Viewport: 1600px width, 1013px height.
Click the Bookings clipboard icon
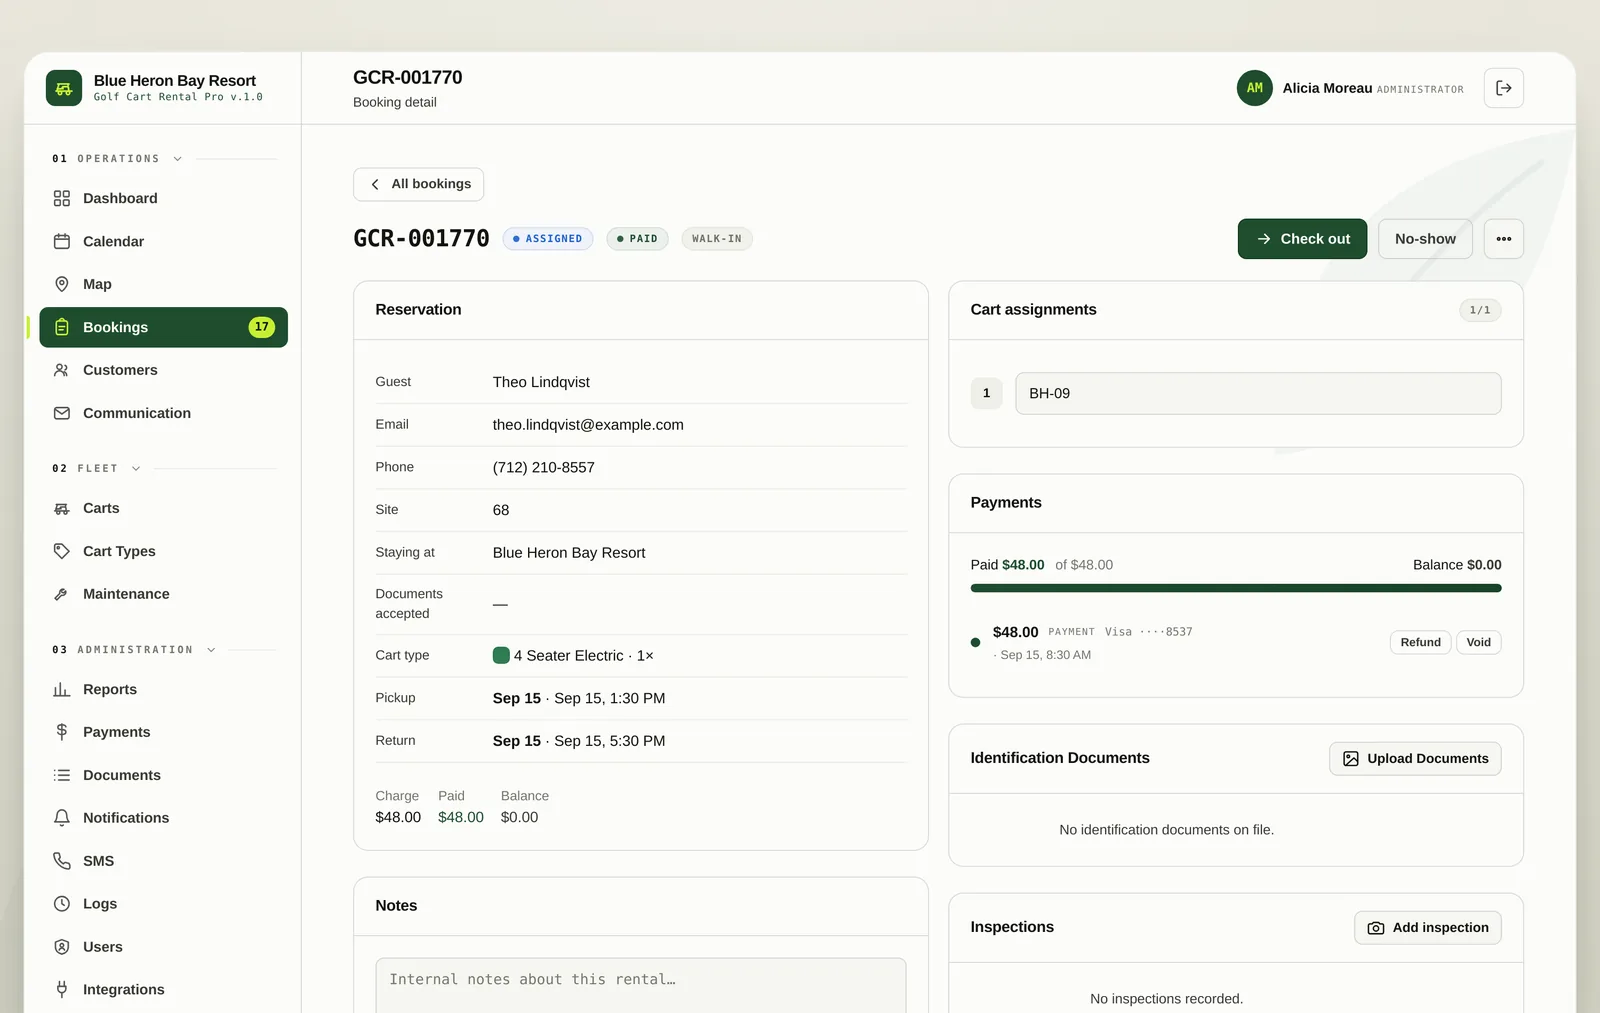[62, 327]
